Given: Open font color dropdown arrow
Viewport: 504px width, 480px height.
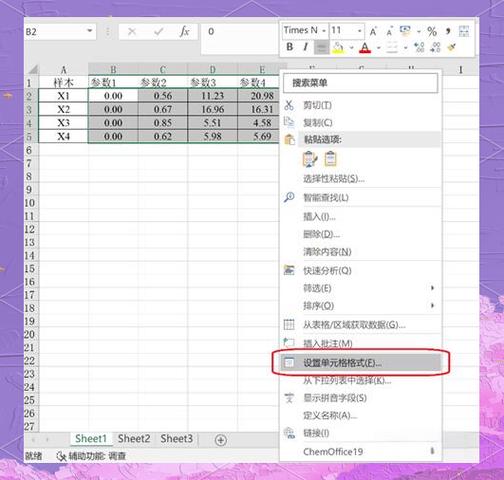Looking at the screenshot, I should click(x=379, y=48).
